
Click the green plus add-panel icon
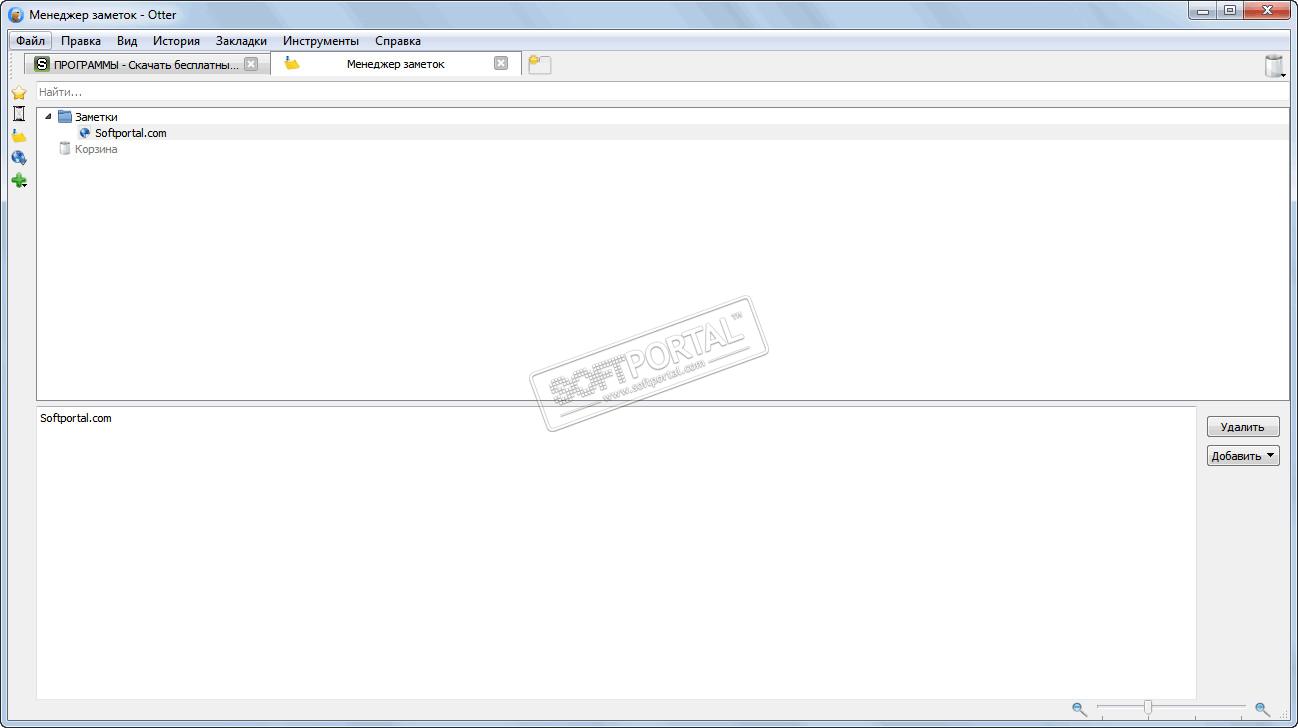tap(18, 181)
